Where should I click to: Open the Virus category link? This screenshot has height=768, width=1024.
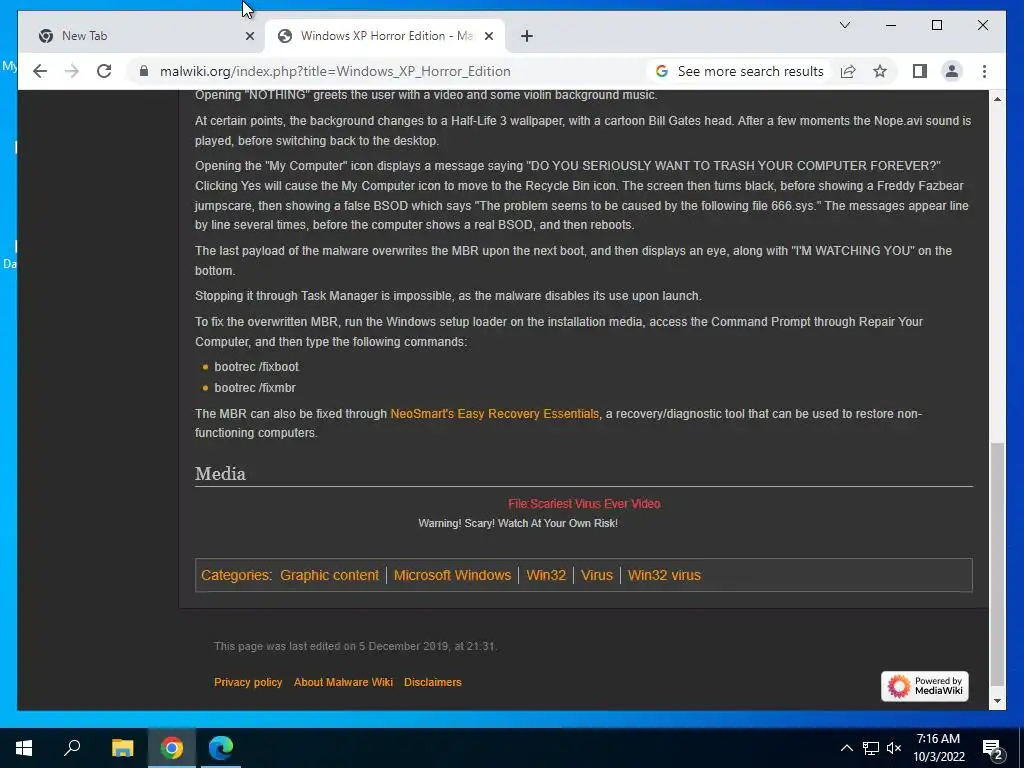pos(597,575)
